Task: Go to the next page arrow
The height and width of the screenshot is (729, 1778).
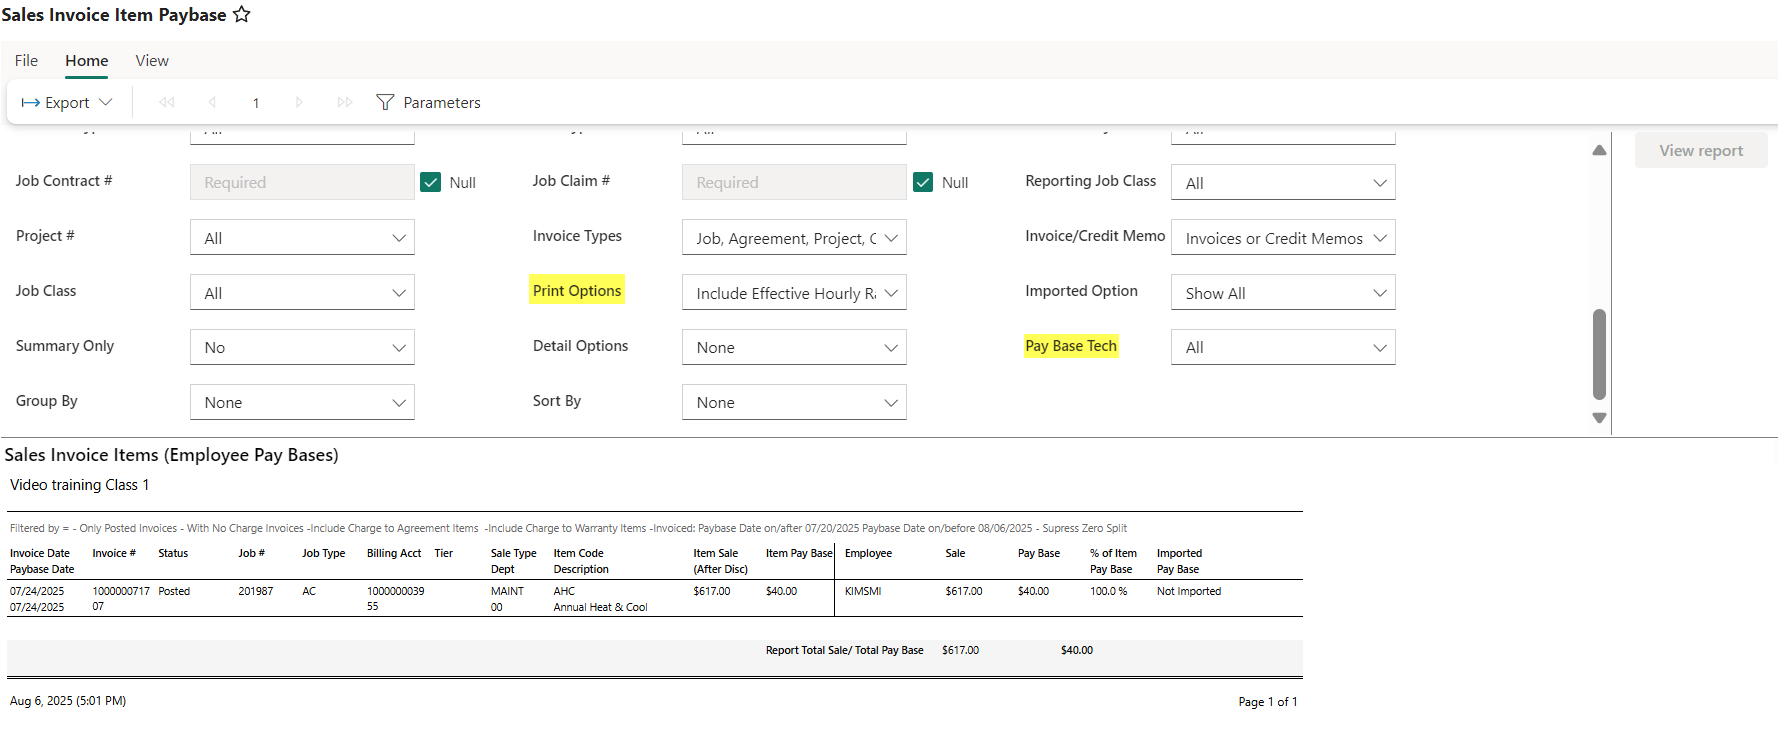Action: 299,102
